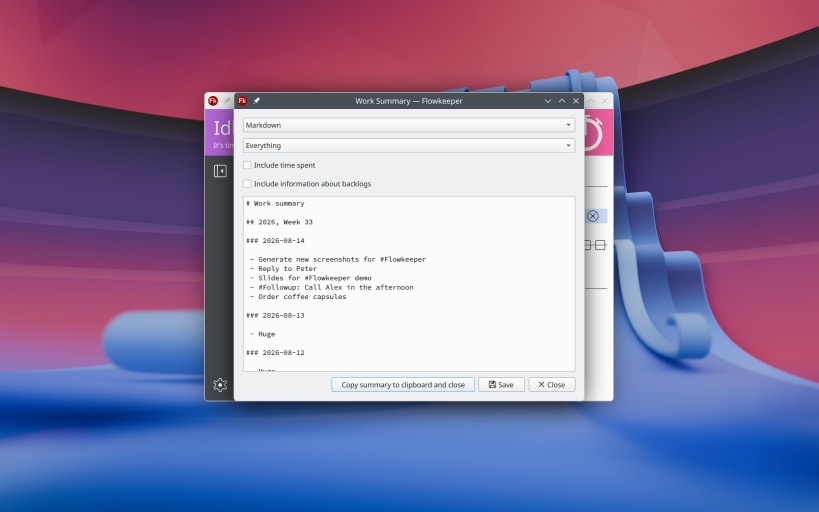Open settings gear in Flowkeeper main window
The height and width of the screenshot is (512, 819).
(x=220, y=385)
